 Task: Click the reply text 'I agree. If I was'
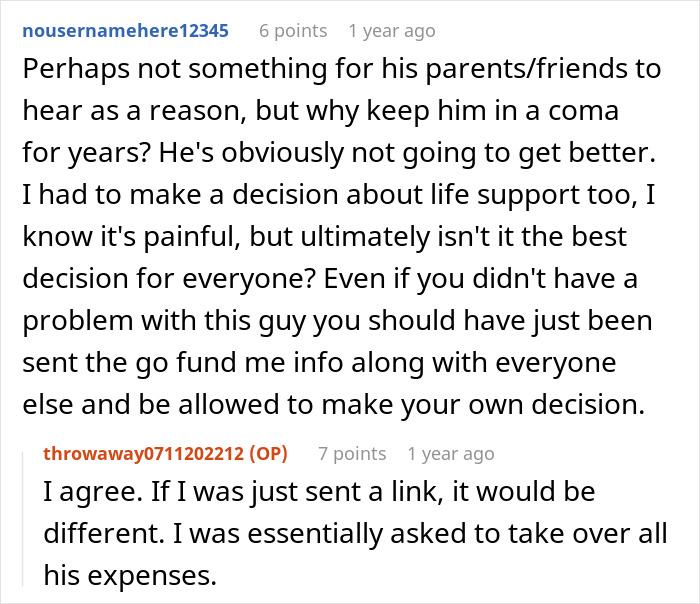coord(319,492)
